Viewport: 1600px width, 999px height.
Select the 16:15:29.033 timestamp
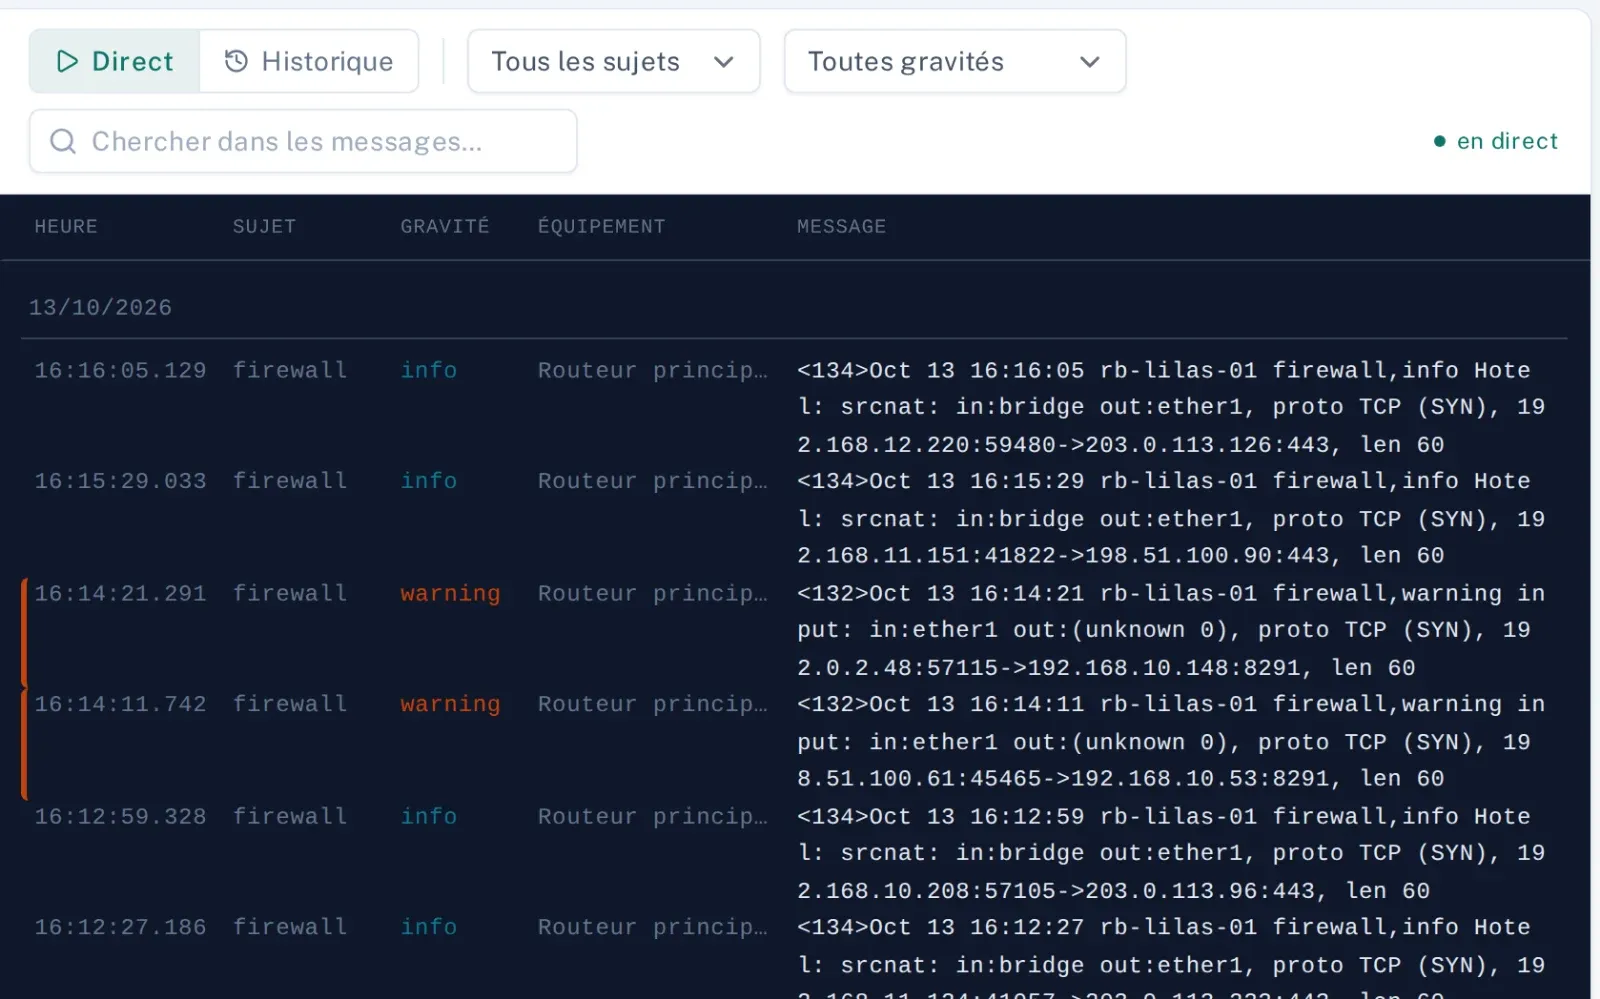coord(120,481)
